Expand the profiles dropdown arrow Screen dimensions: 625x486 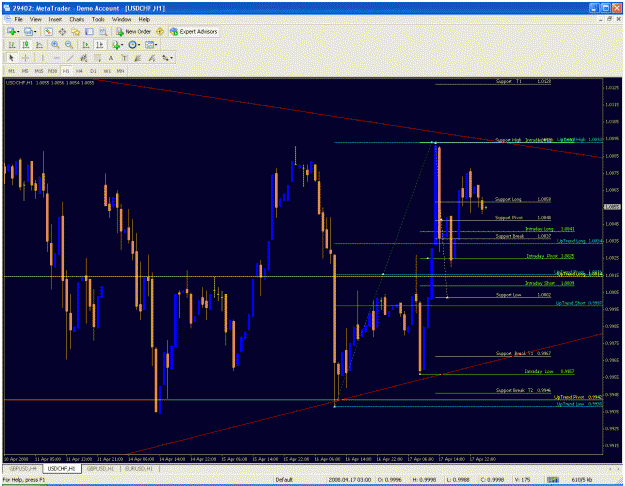click(x=35, y=31)
